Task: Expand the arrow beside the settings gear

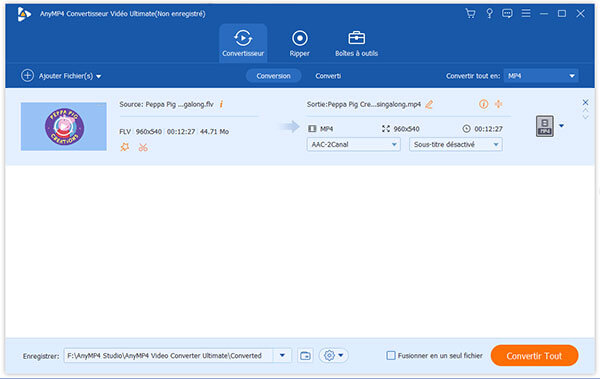Action: point(341,356)
